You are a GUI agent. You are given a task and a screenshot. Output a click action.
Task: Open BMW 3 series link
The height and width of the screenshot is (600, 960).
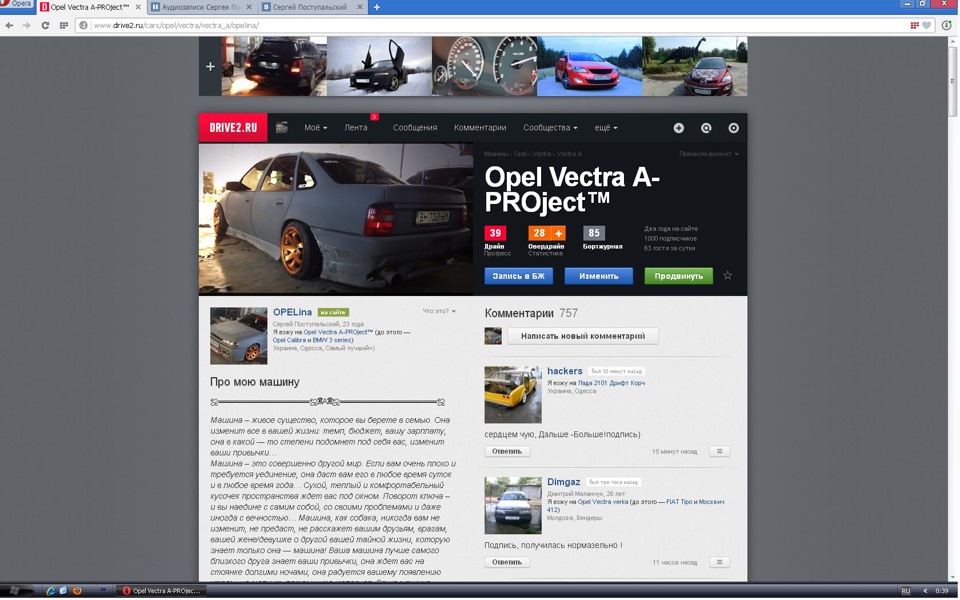(331, 340)
